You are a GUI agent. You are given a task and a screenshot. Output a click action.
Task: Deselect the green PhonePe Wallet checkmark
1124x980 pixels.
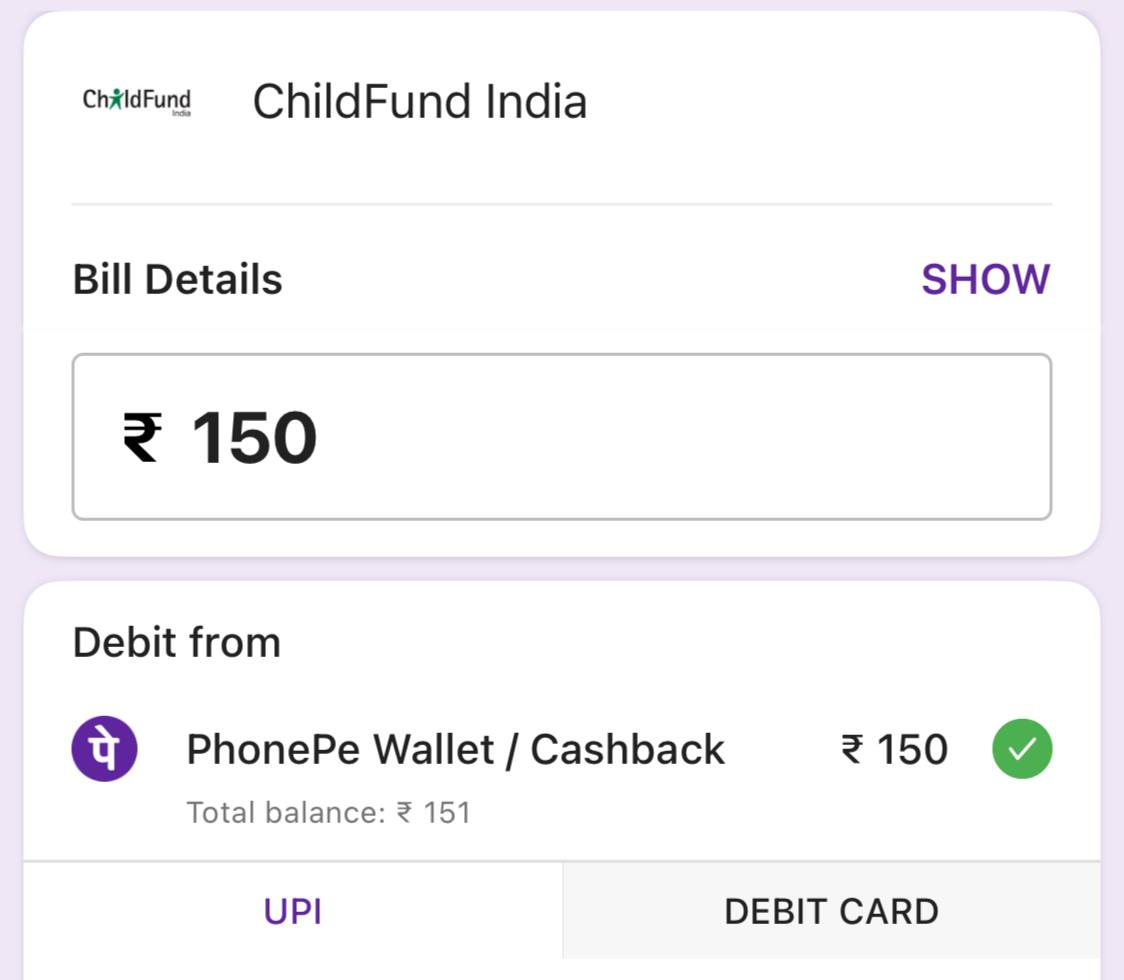coord(1021,749)
